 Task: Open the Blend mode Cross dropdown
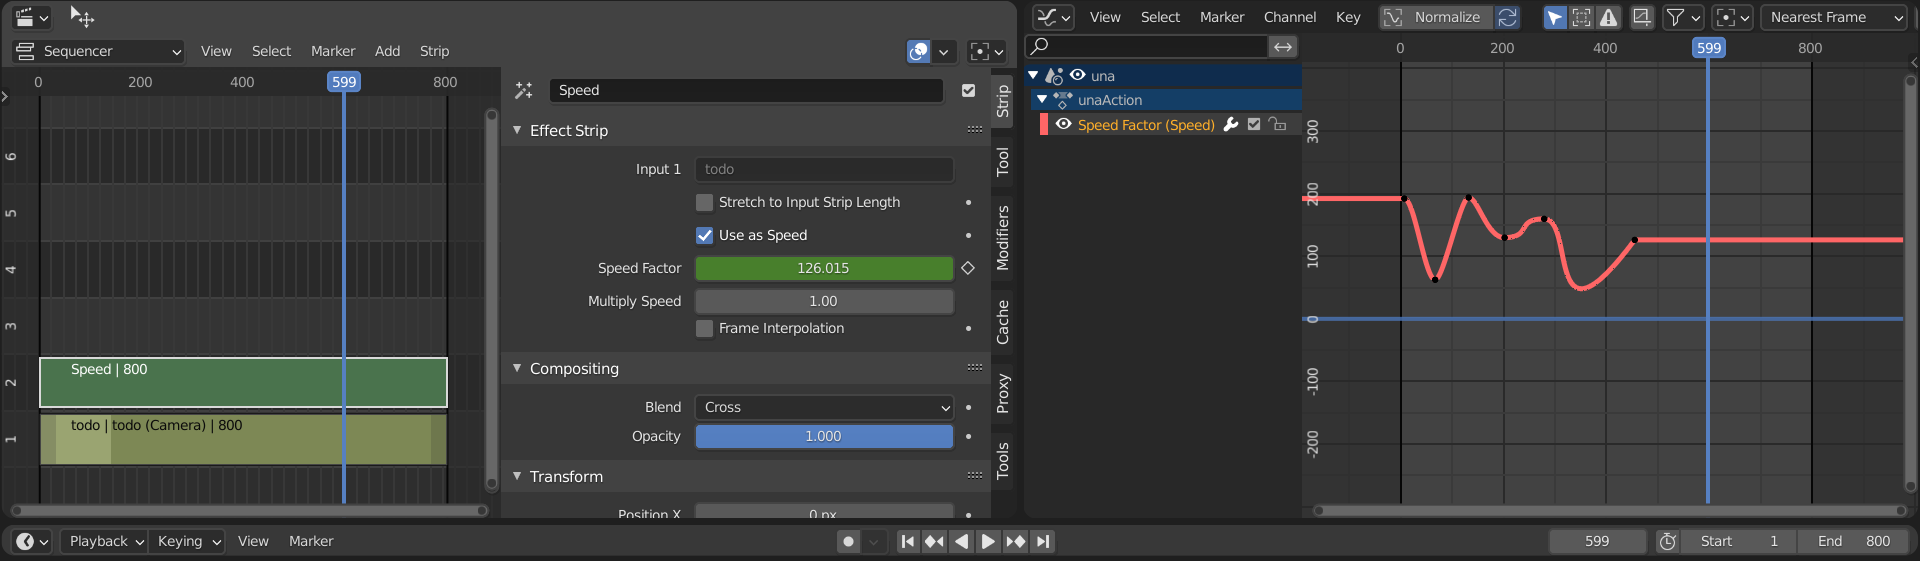point(823,407)
